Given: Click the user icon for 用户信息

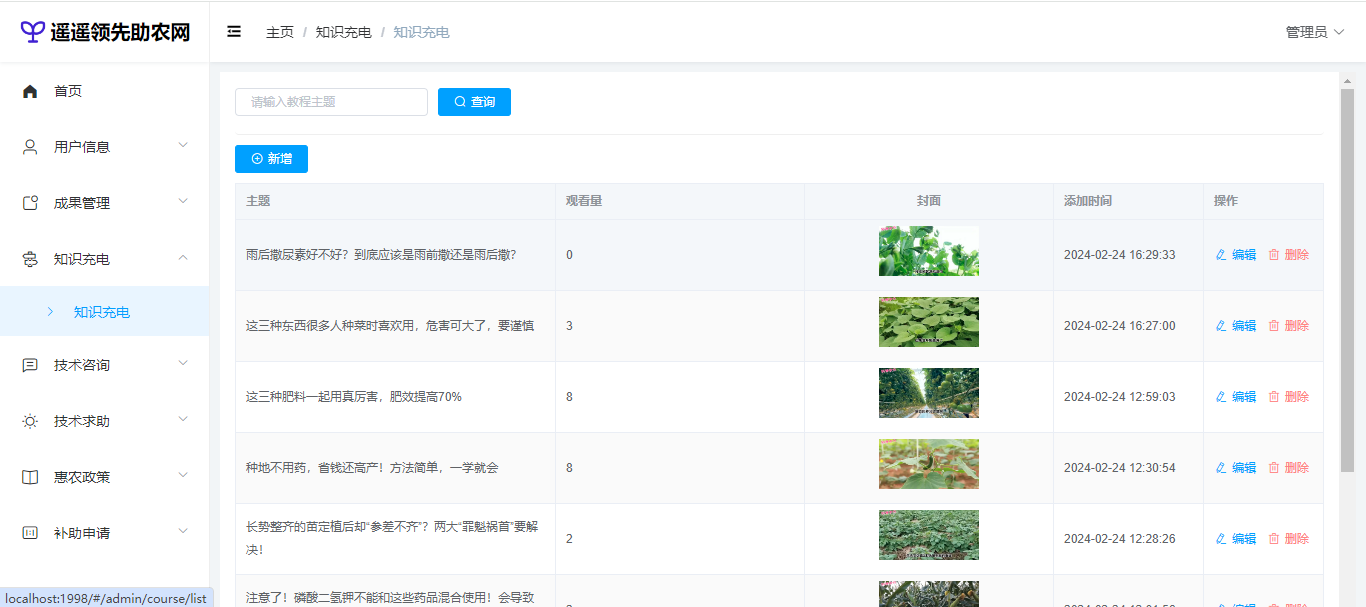Looking at the screenshot, I should click(x=30, y=147).
